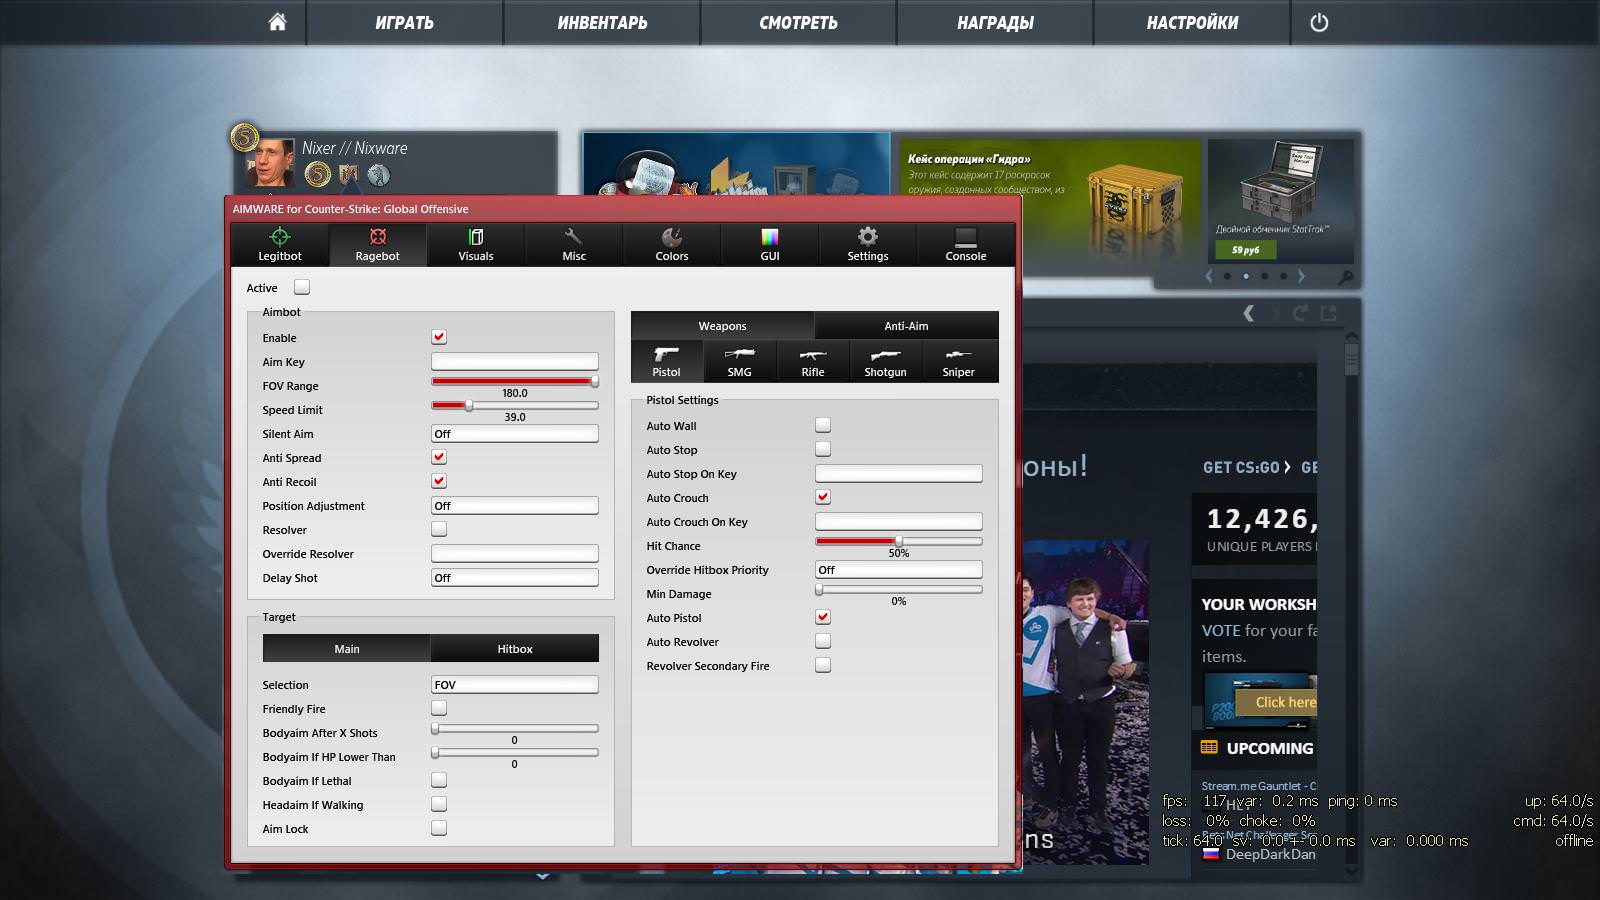Enable the Friendly Fire checkbox

tap(439, 708)
